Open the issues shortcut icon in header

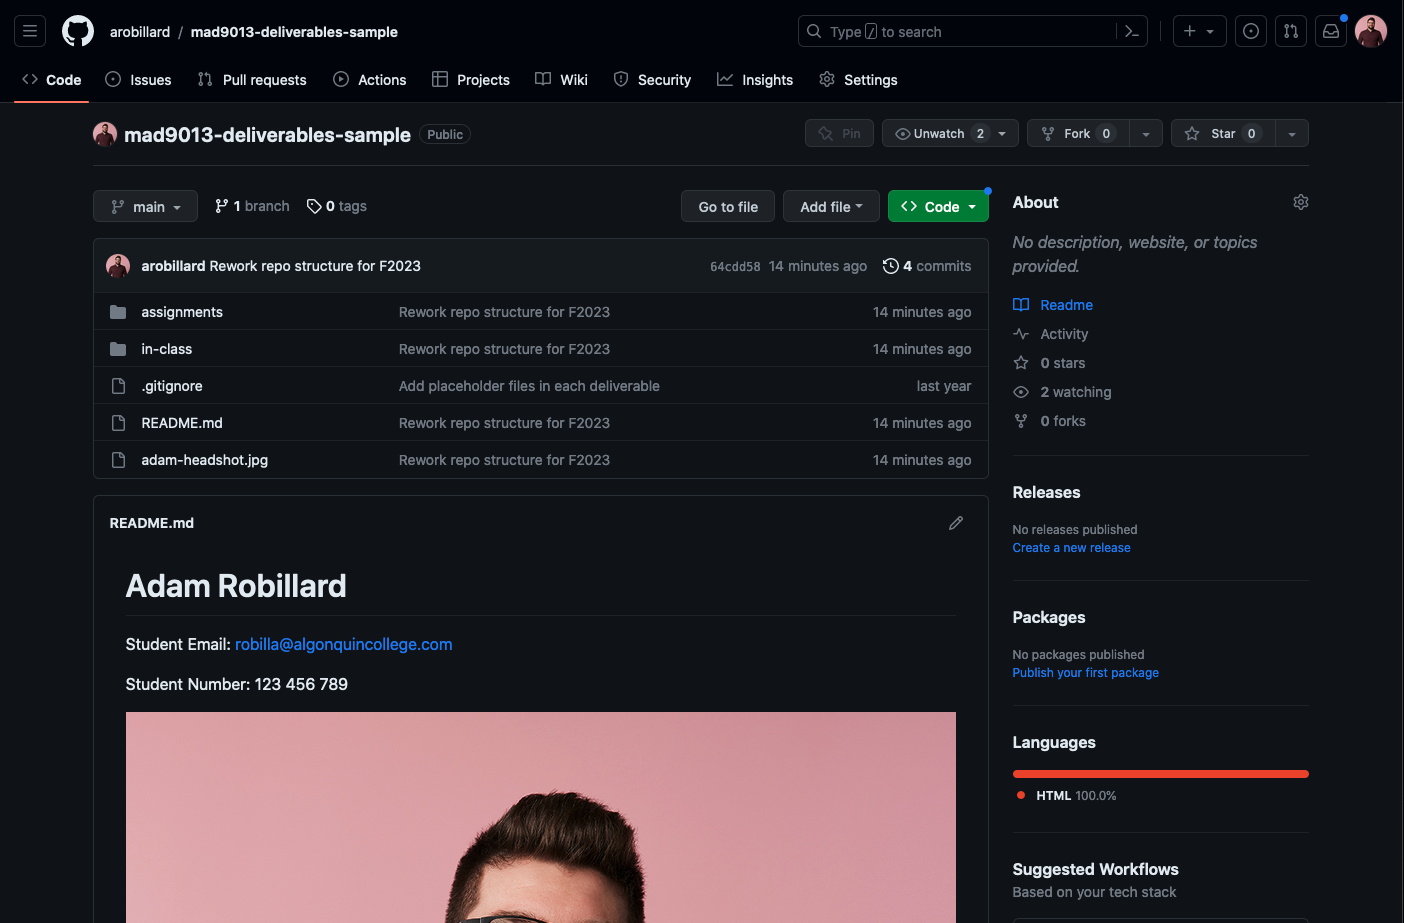pyautogui.click(x=1251, y=31)
